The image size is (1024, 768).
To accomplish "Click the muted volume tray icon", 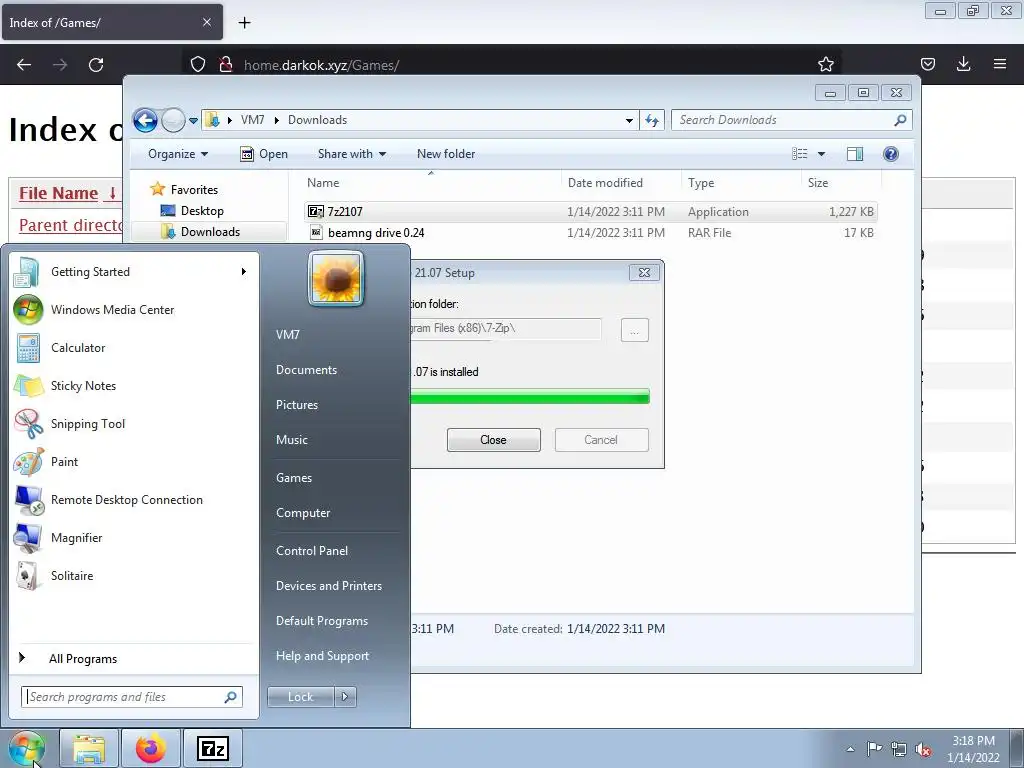I will coord(923,749).
